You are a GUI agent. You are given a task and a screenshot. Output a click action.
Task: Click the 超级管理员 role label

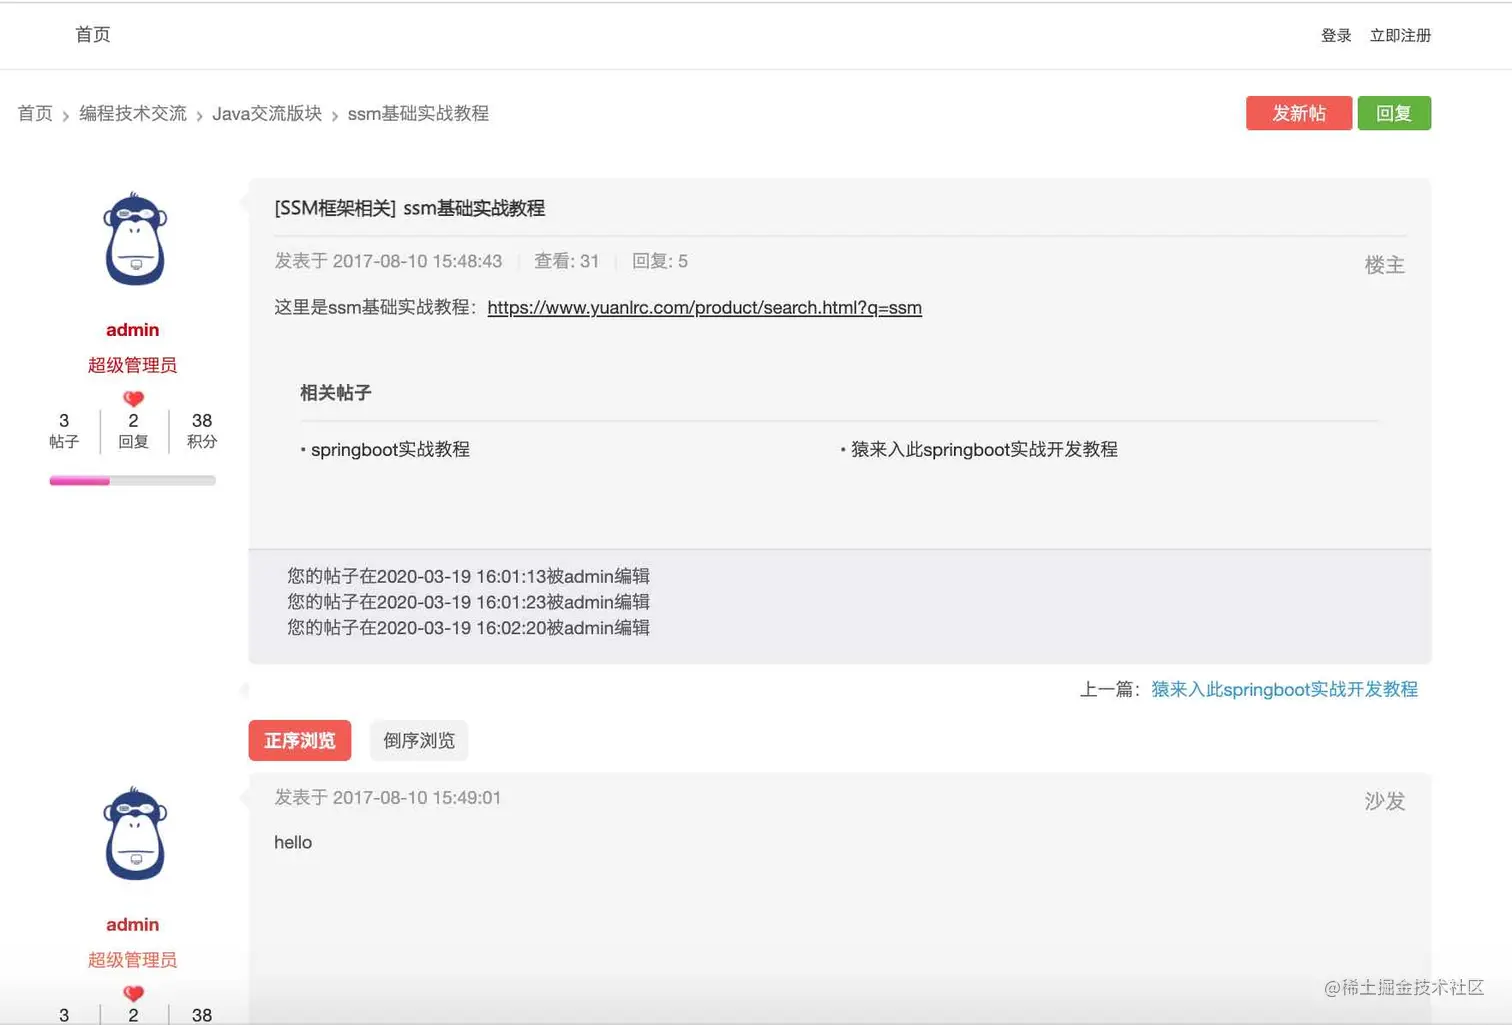coord(133,364)
